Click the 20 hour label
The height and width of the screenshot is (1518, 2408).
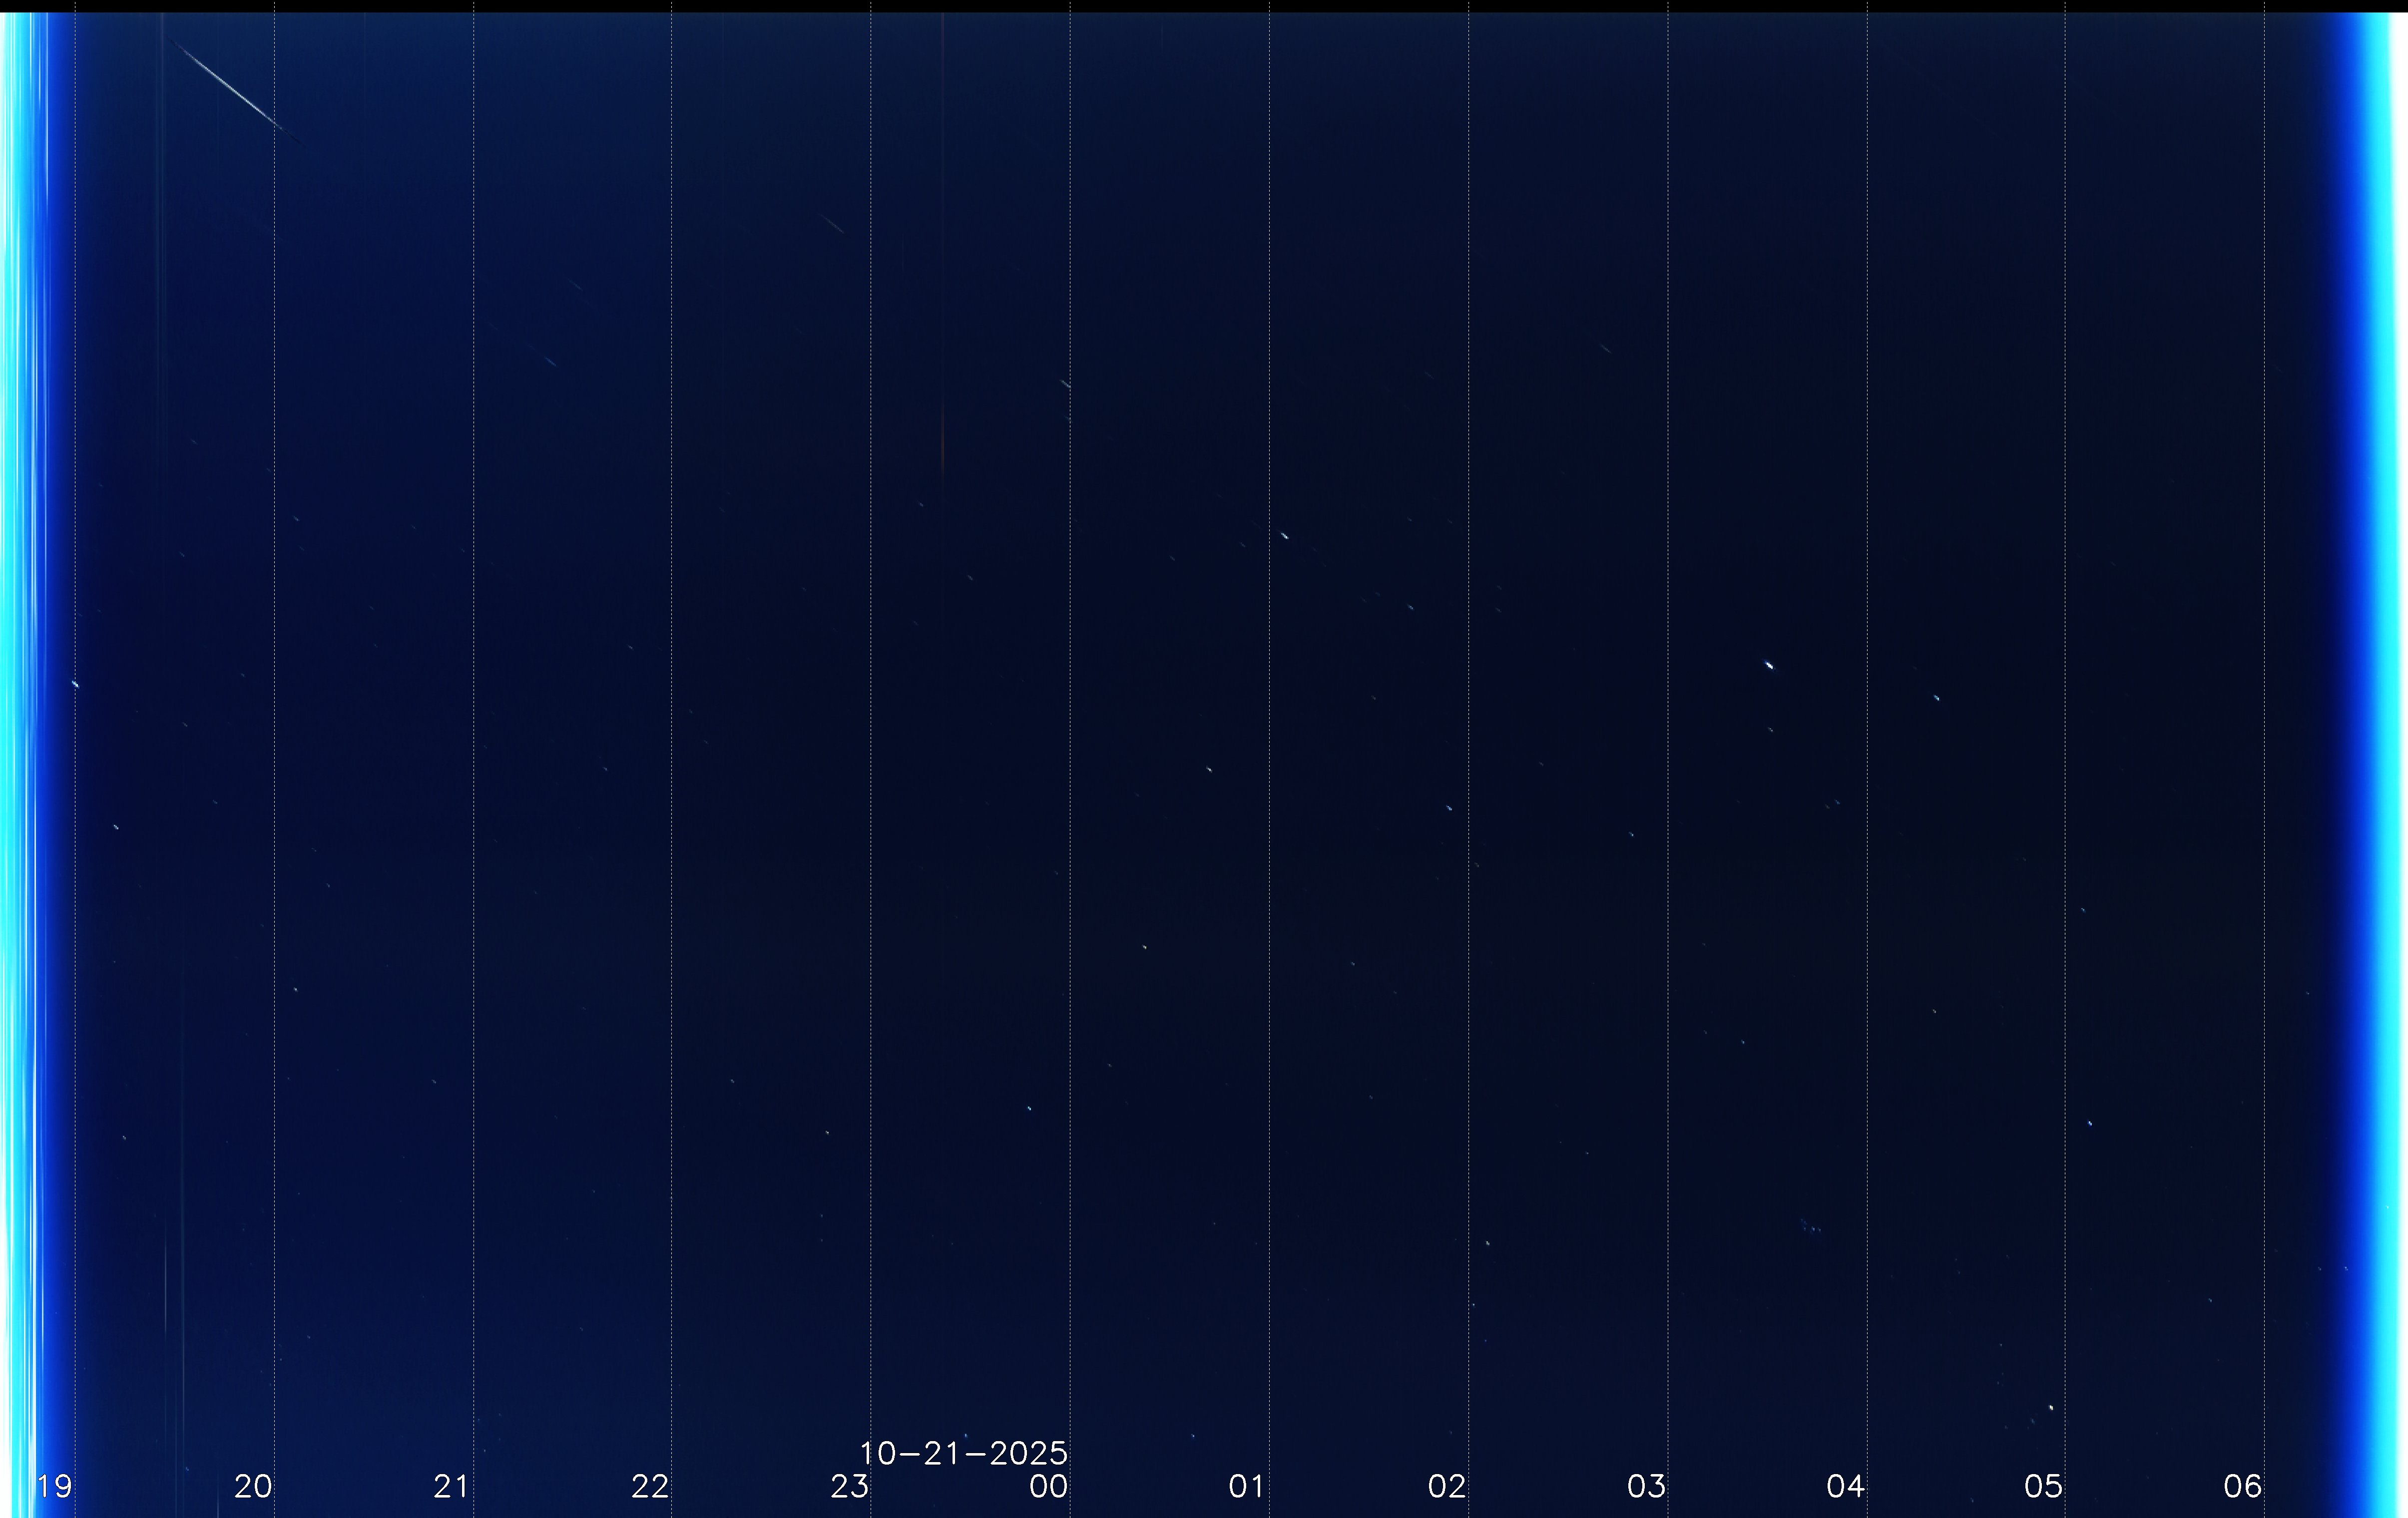click(253, 1486)
